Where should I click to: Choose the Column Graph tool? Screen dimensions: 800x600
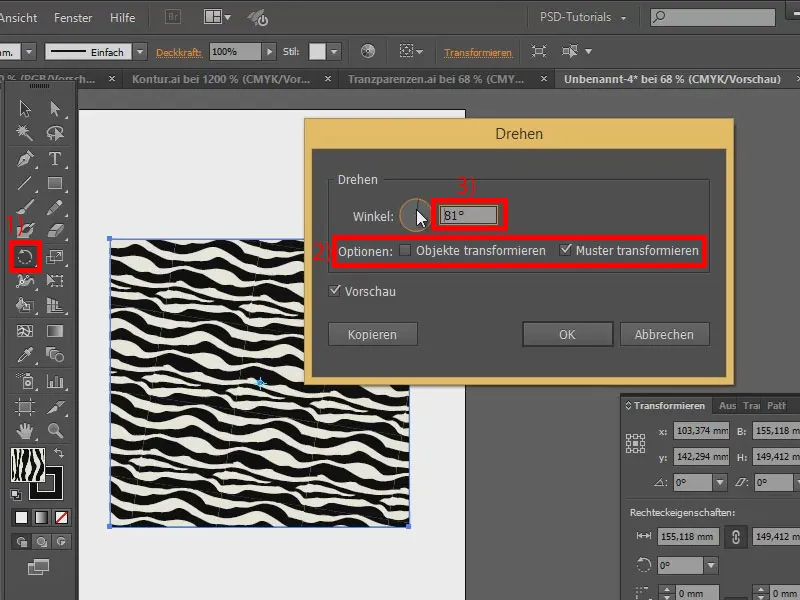pos(55,381)
